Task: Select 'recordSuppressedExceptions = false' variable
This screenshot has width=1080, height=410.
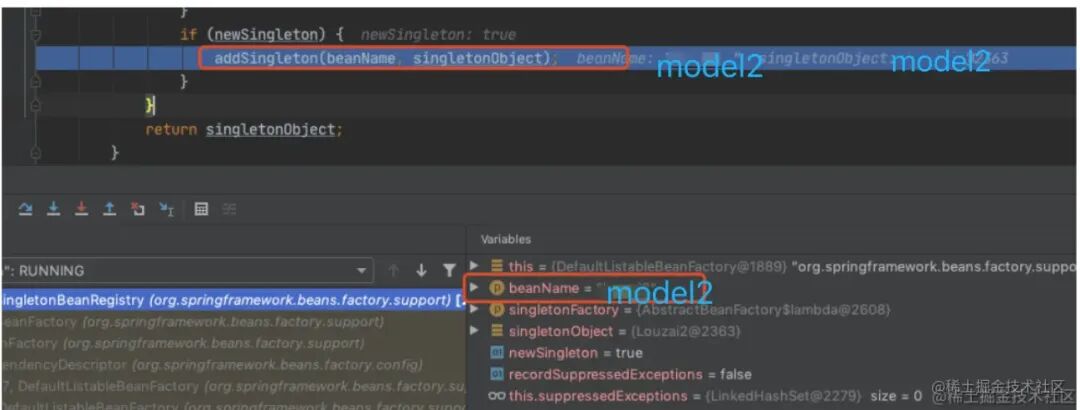Action: pyautogui.click(x=773, y=374)
